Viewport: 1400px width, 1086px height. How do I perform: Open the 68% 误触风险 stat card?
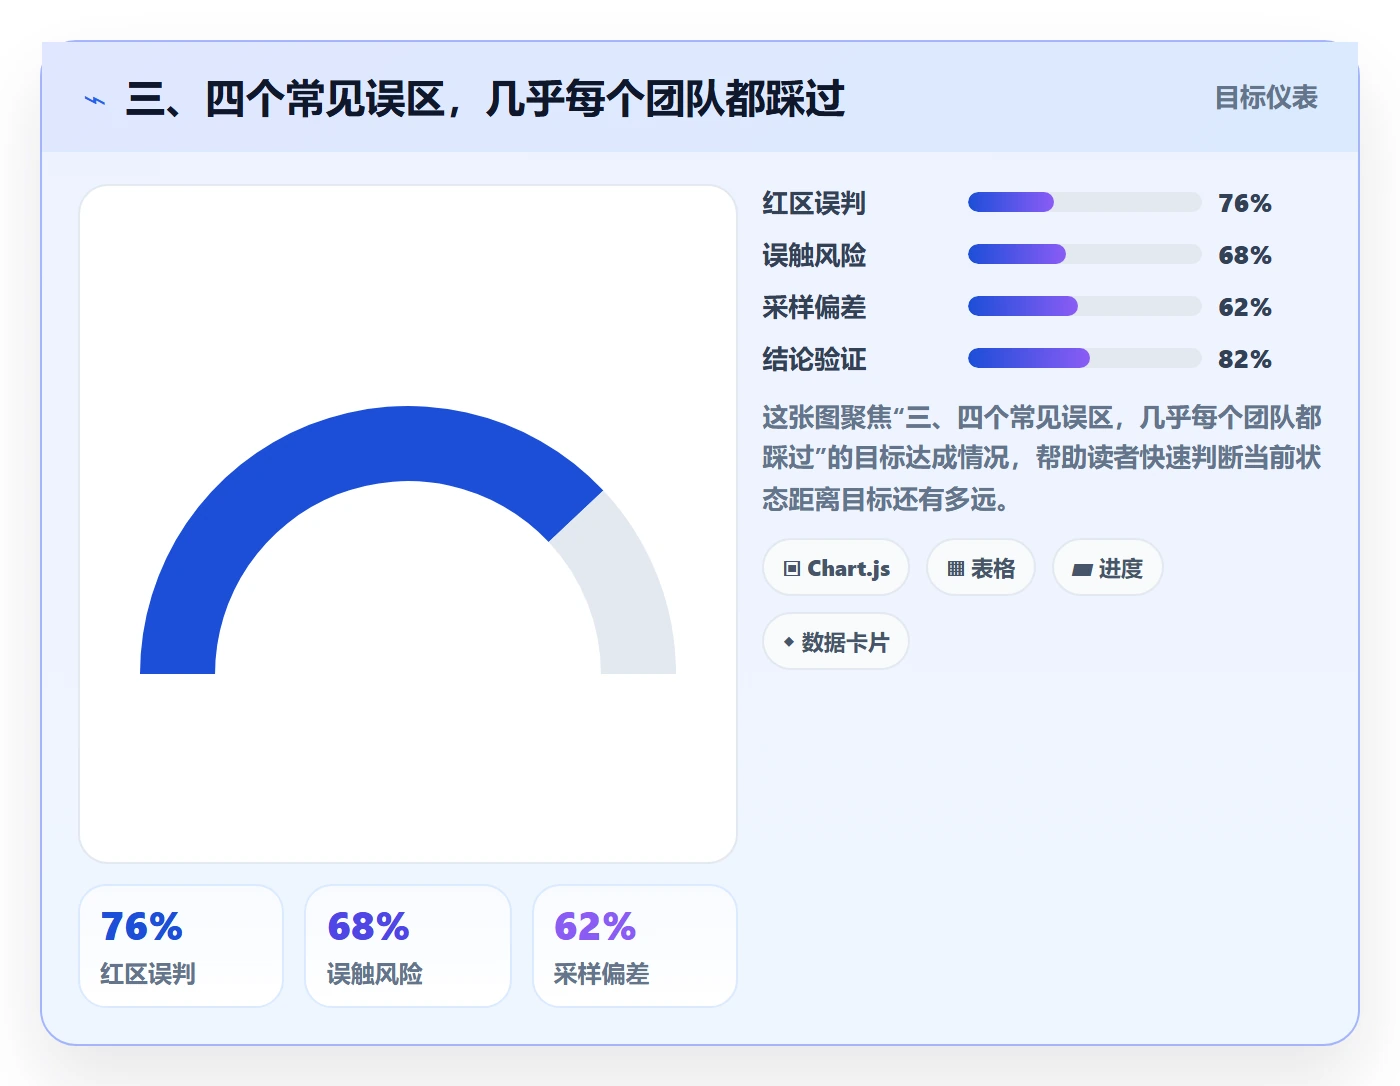408,946
